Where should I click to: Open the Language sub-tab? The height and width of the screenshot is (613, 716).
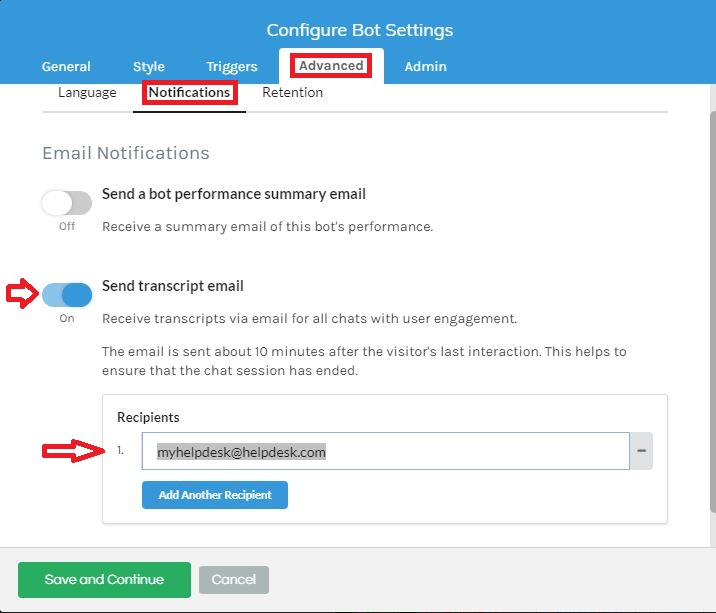click(x=87, y=92)
